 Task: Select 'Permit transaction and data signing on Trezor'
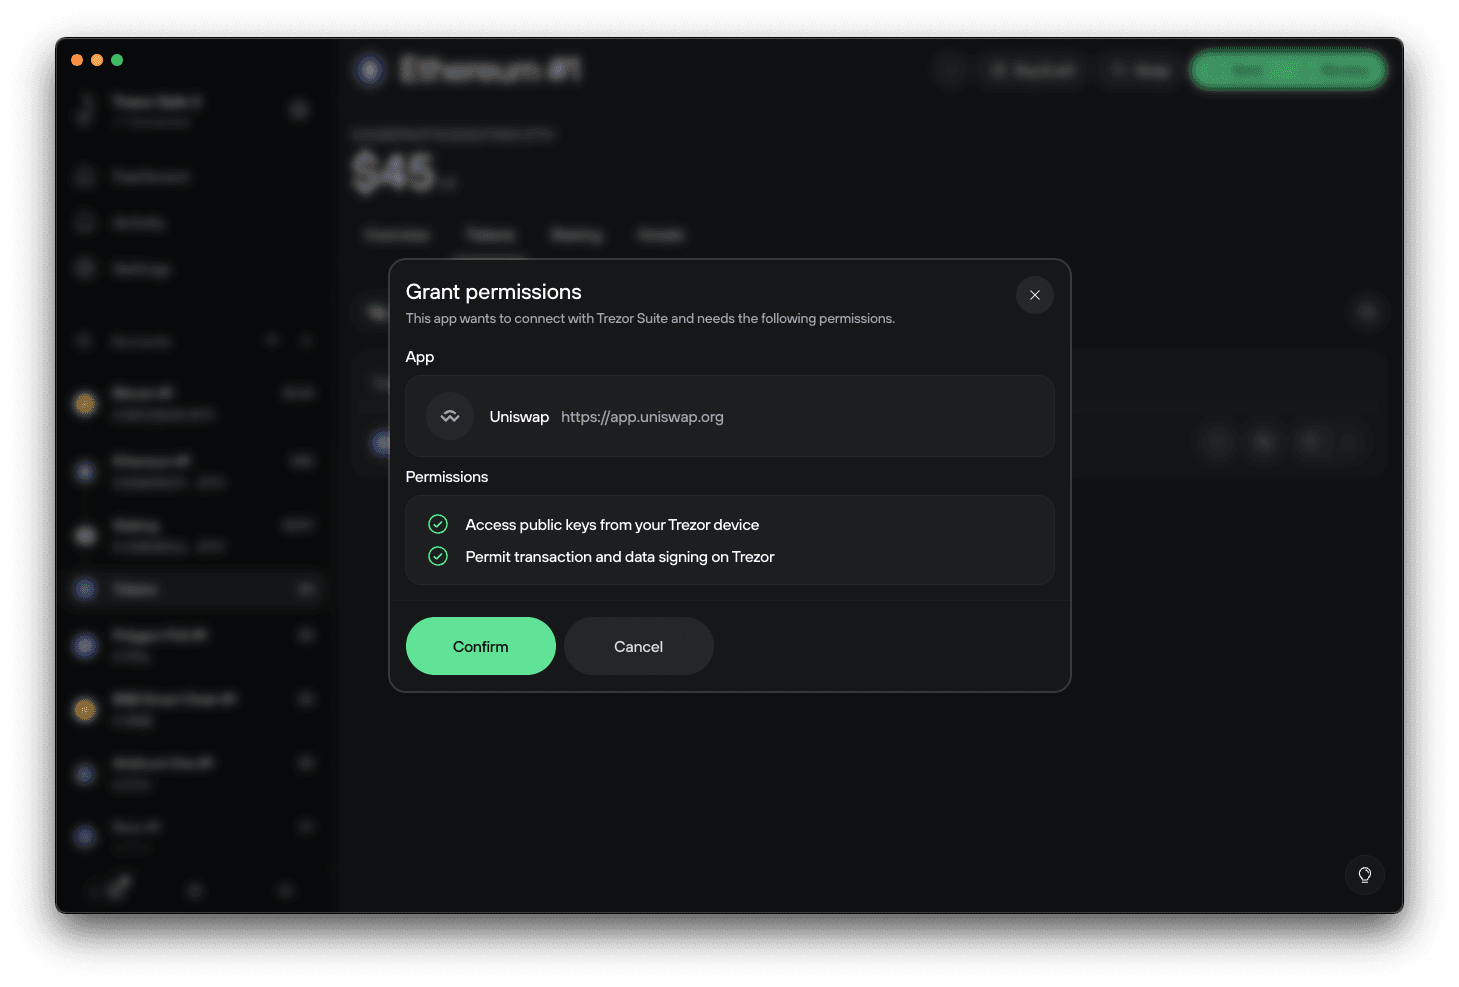(620, 557)
